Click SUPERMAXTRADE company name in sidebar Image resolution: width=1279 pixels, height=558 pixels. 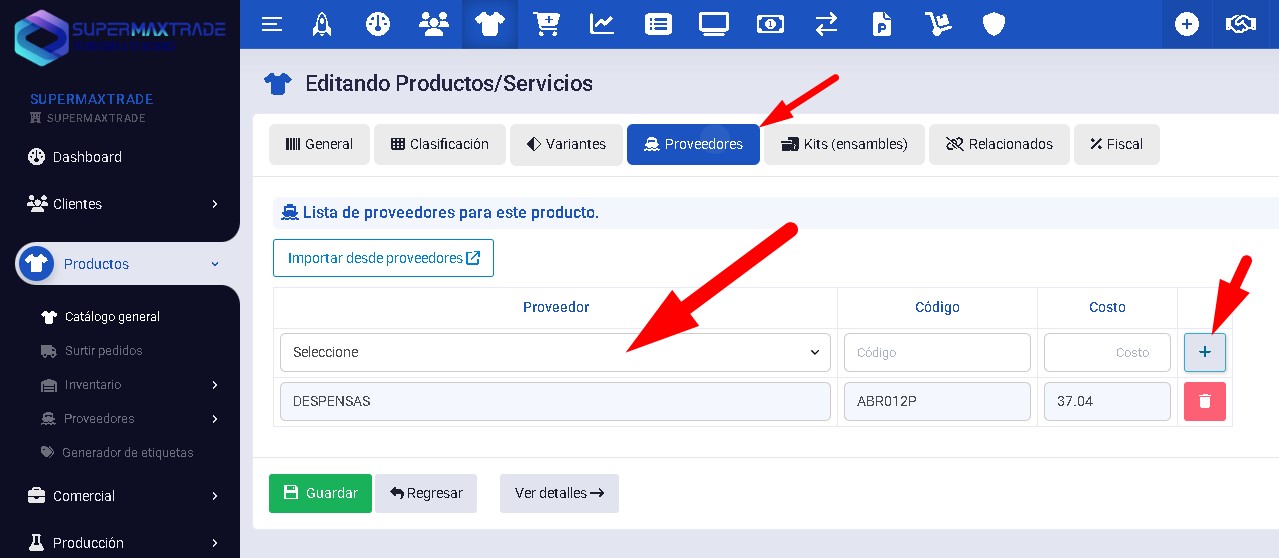point(91,99)
